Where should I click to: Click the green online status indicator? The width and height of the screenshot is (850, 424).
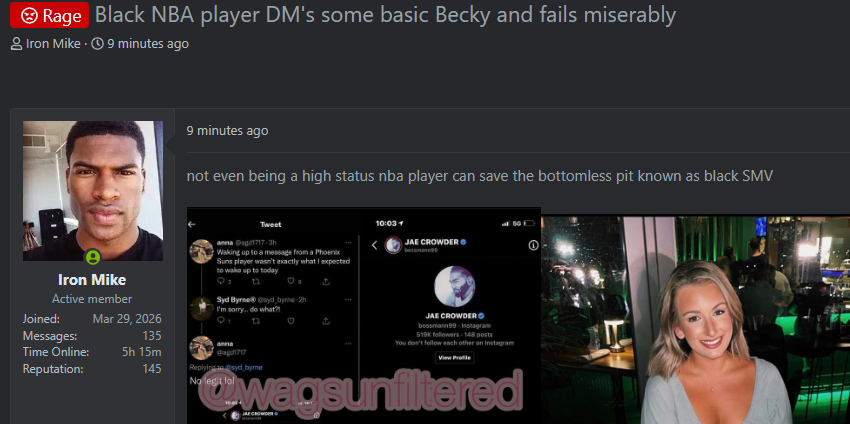[93, 257]
